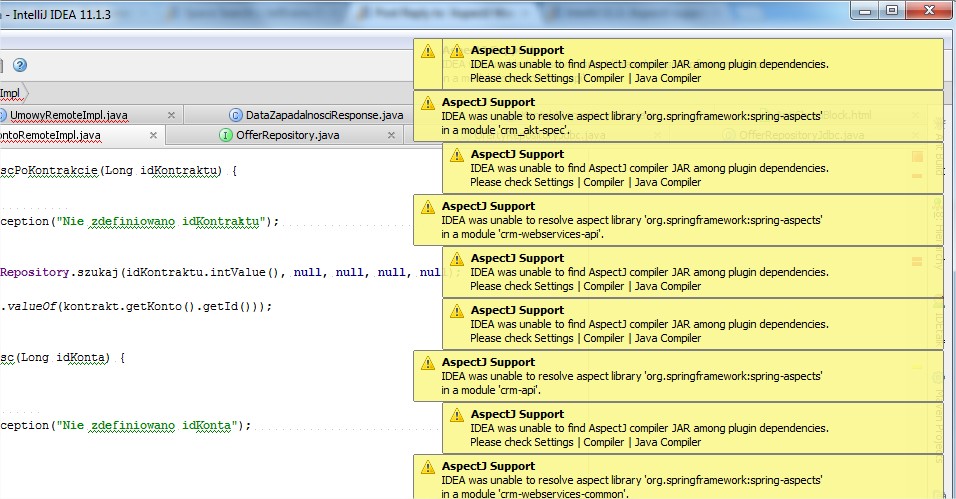This screenshot has height=499, width=956.
Task: Close the OfferRepository.java tab
Action: (391, 135)
